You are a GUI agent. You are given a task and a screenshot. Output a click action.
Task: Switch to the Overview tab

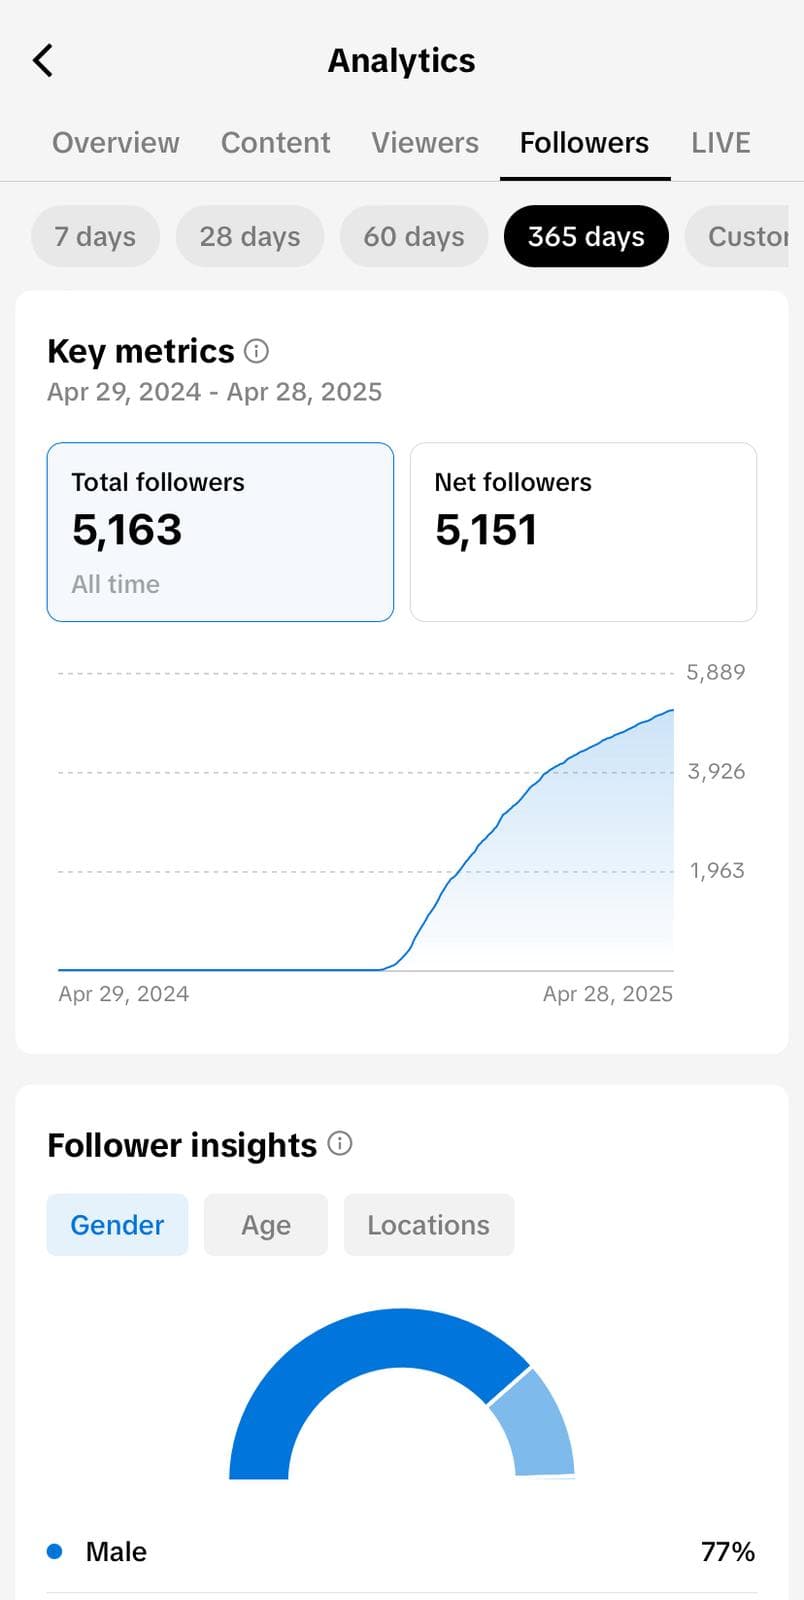[x=116, y=143]
